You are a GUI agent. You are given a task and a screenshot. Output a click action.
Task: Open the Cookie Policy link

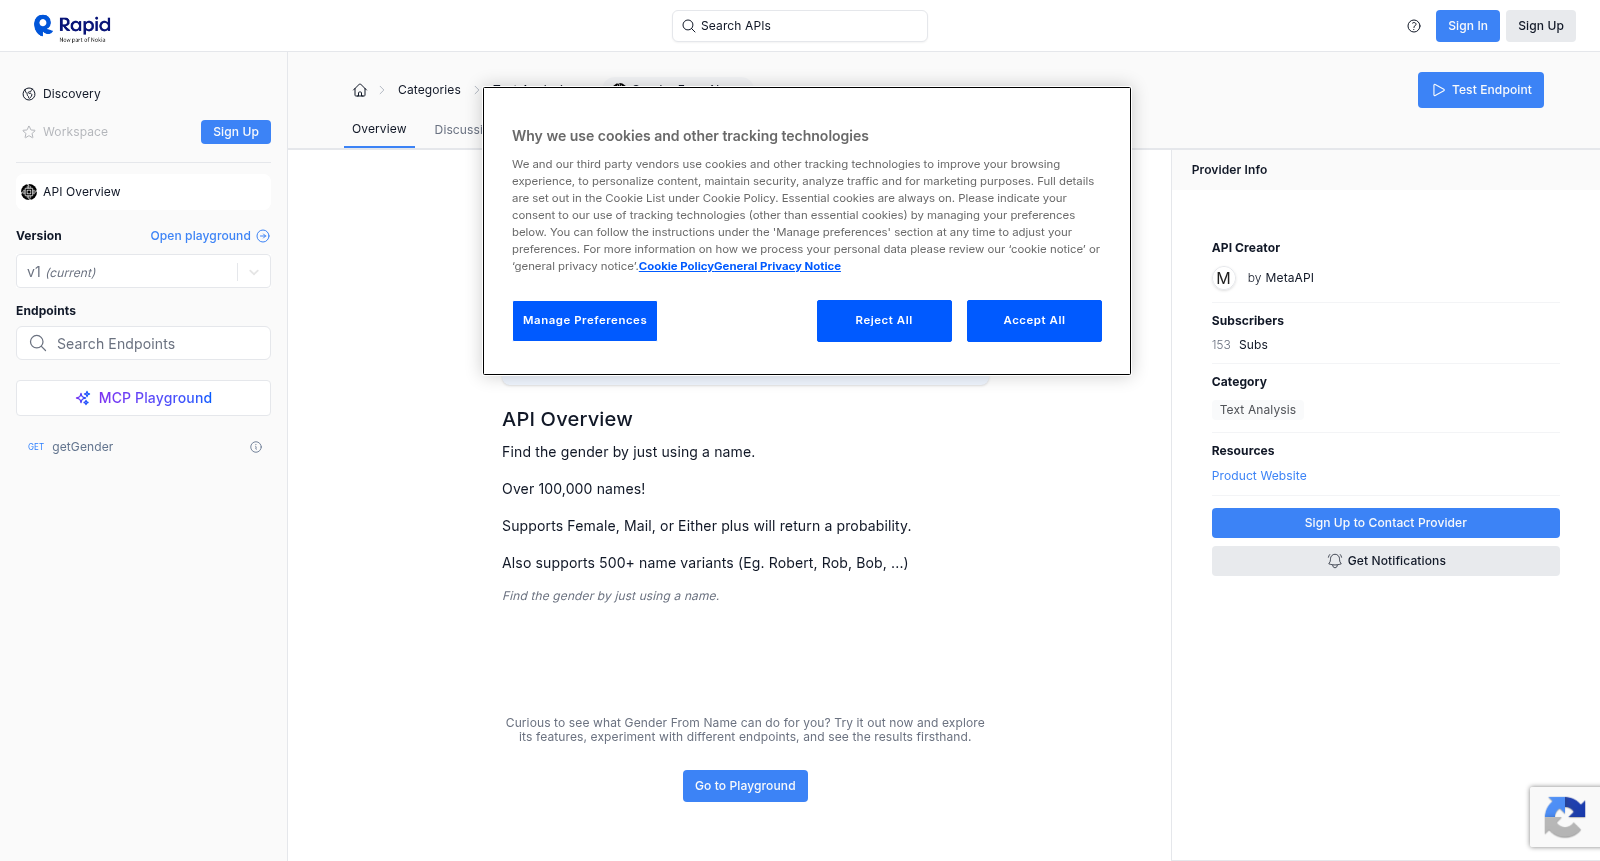point(676,266)
